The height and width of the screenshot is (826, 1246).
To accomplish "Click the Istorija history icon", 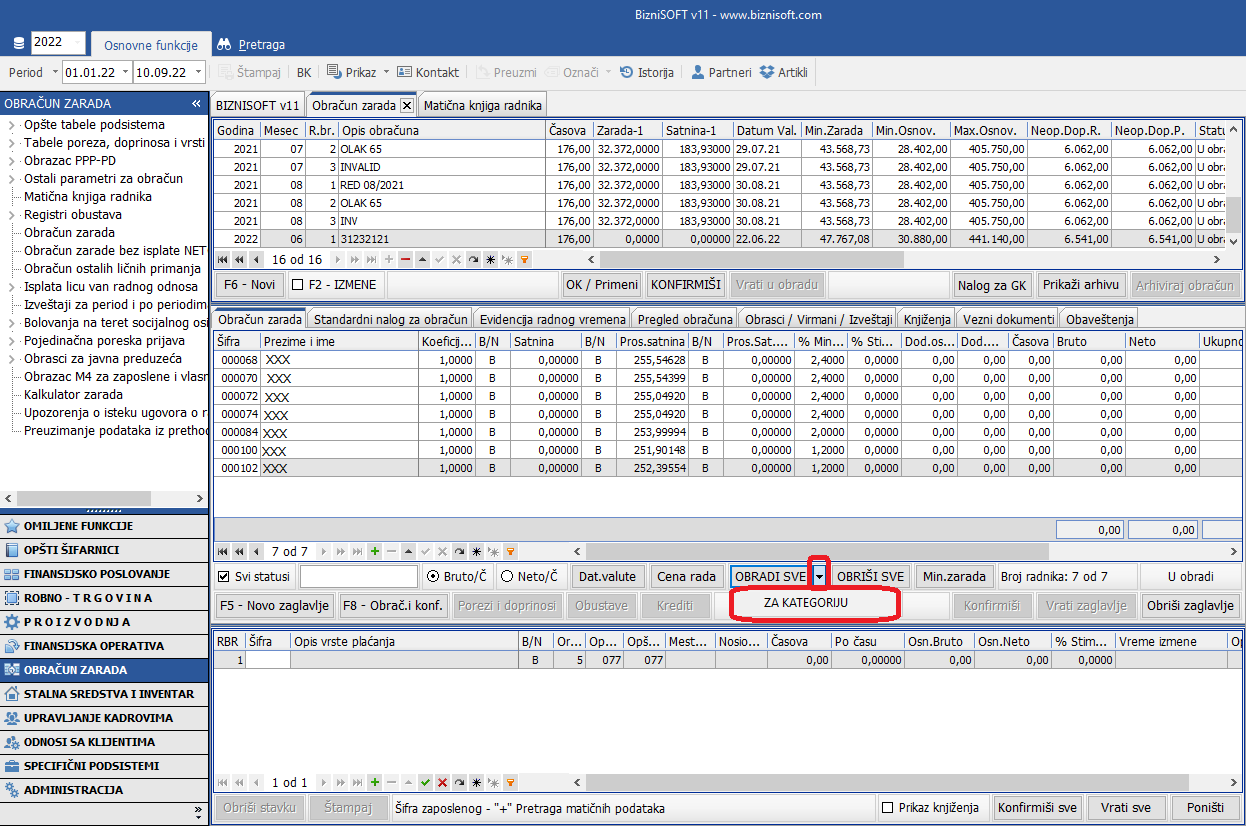I will (627, 72).
